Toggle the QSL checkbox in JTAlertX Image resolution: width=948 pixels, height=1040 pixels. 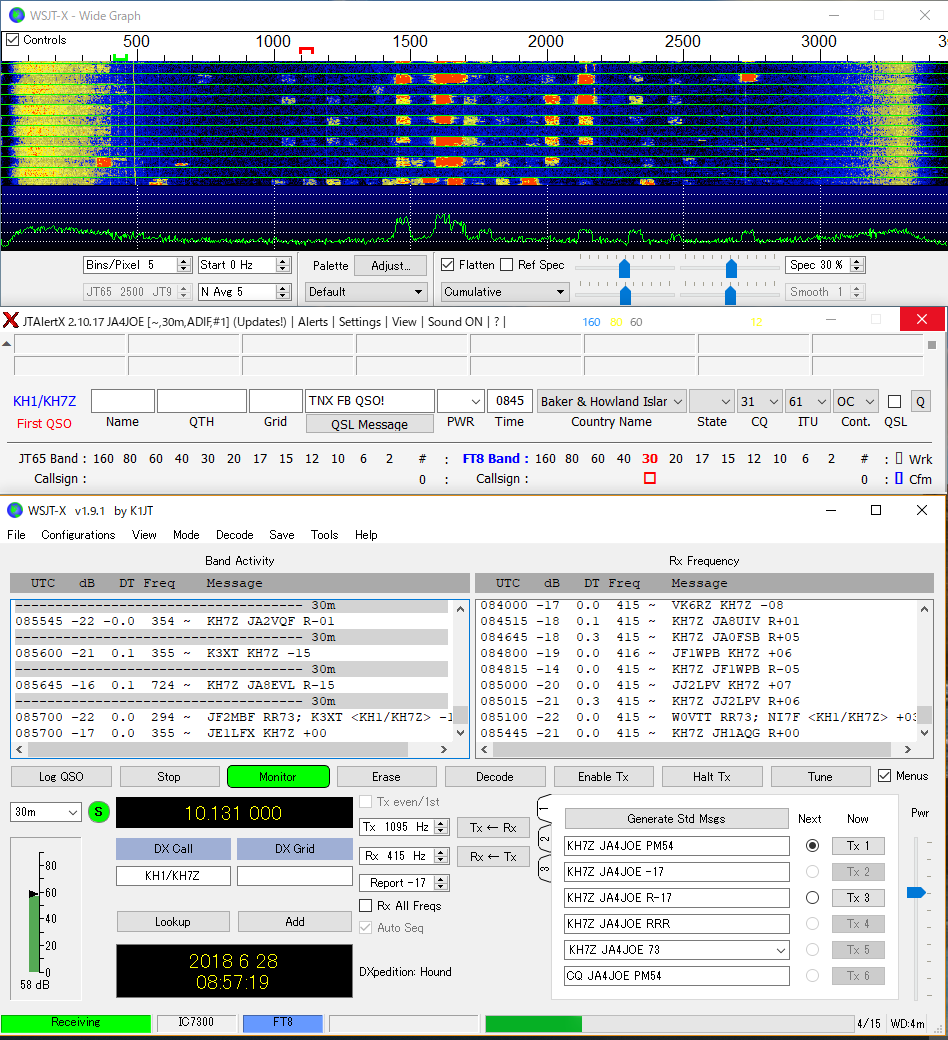coord(894,402)
